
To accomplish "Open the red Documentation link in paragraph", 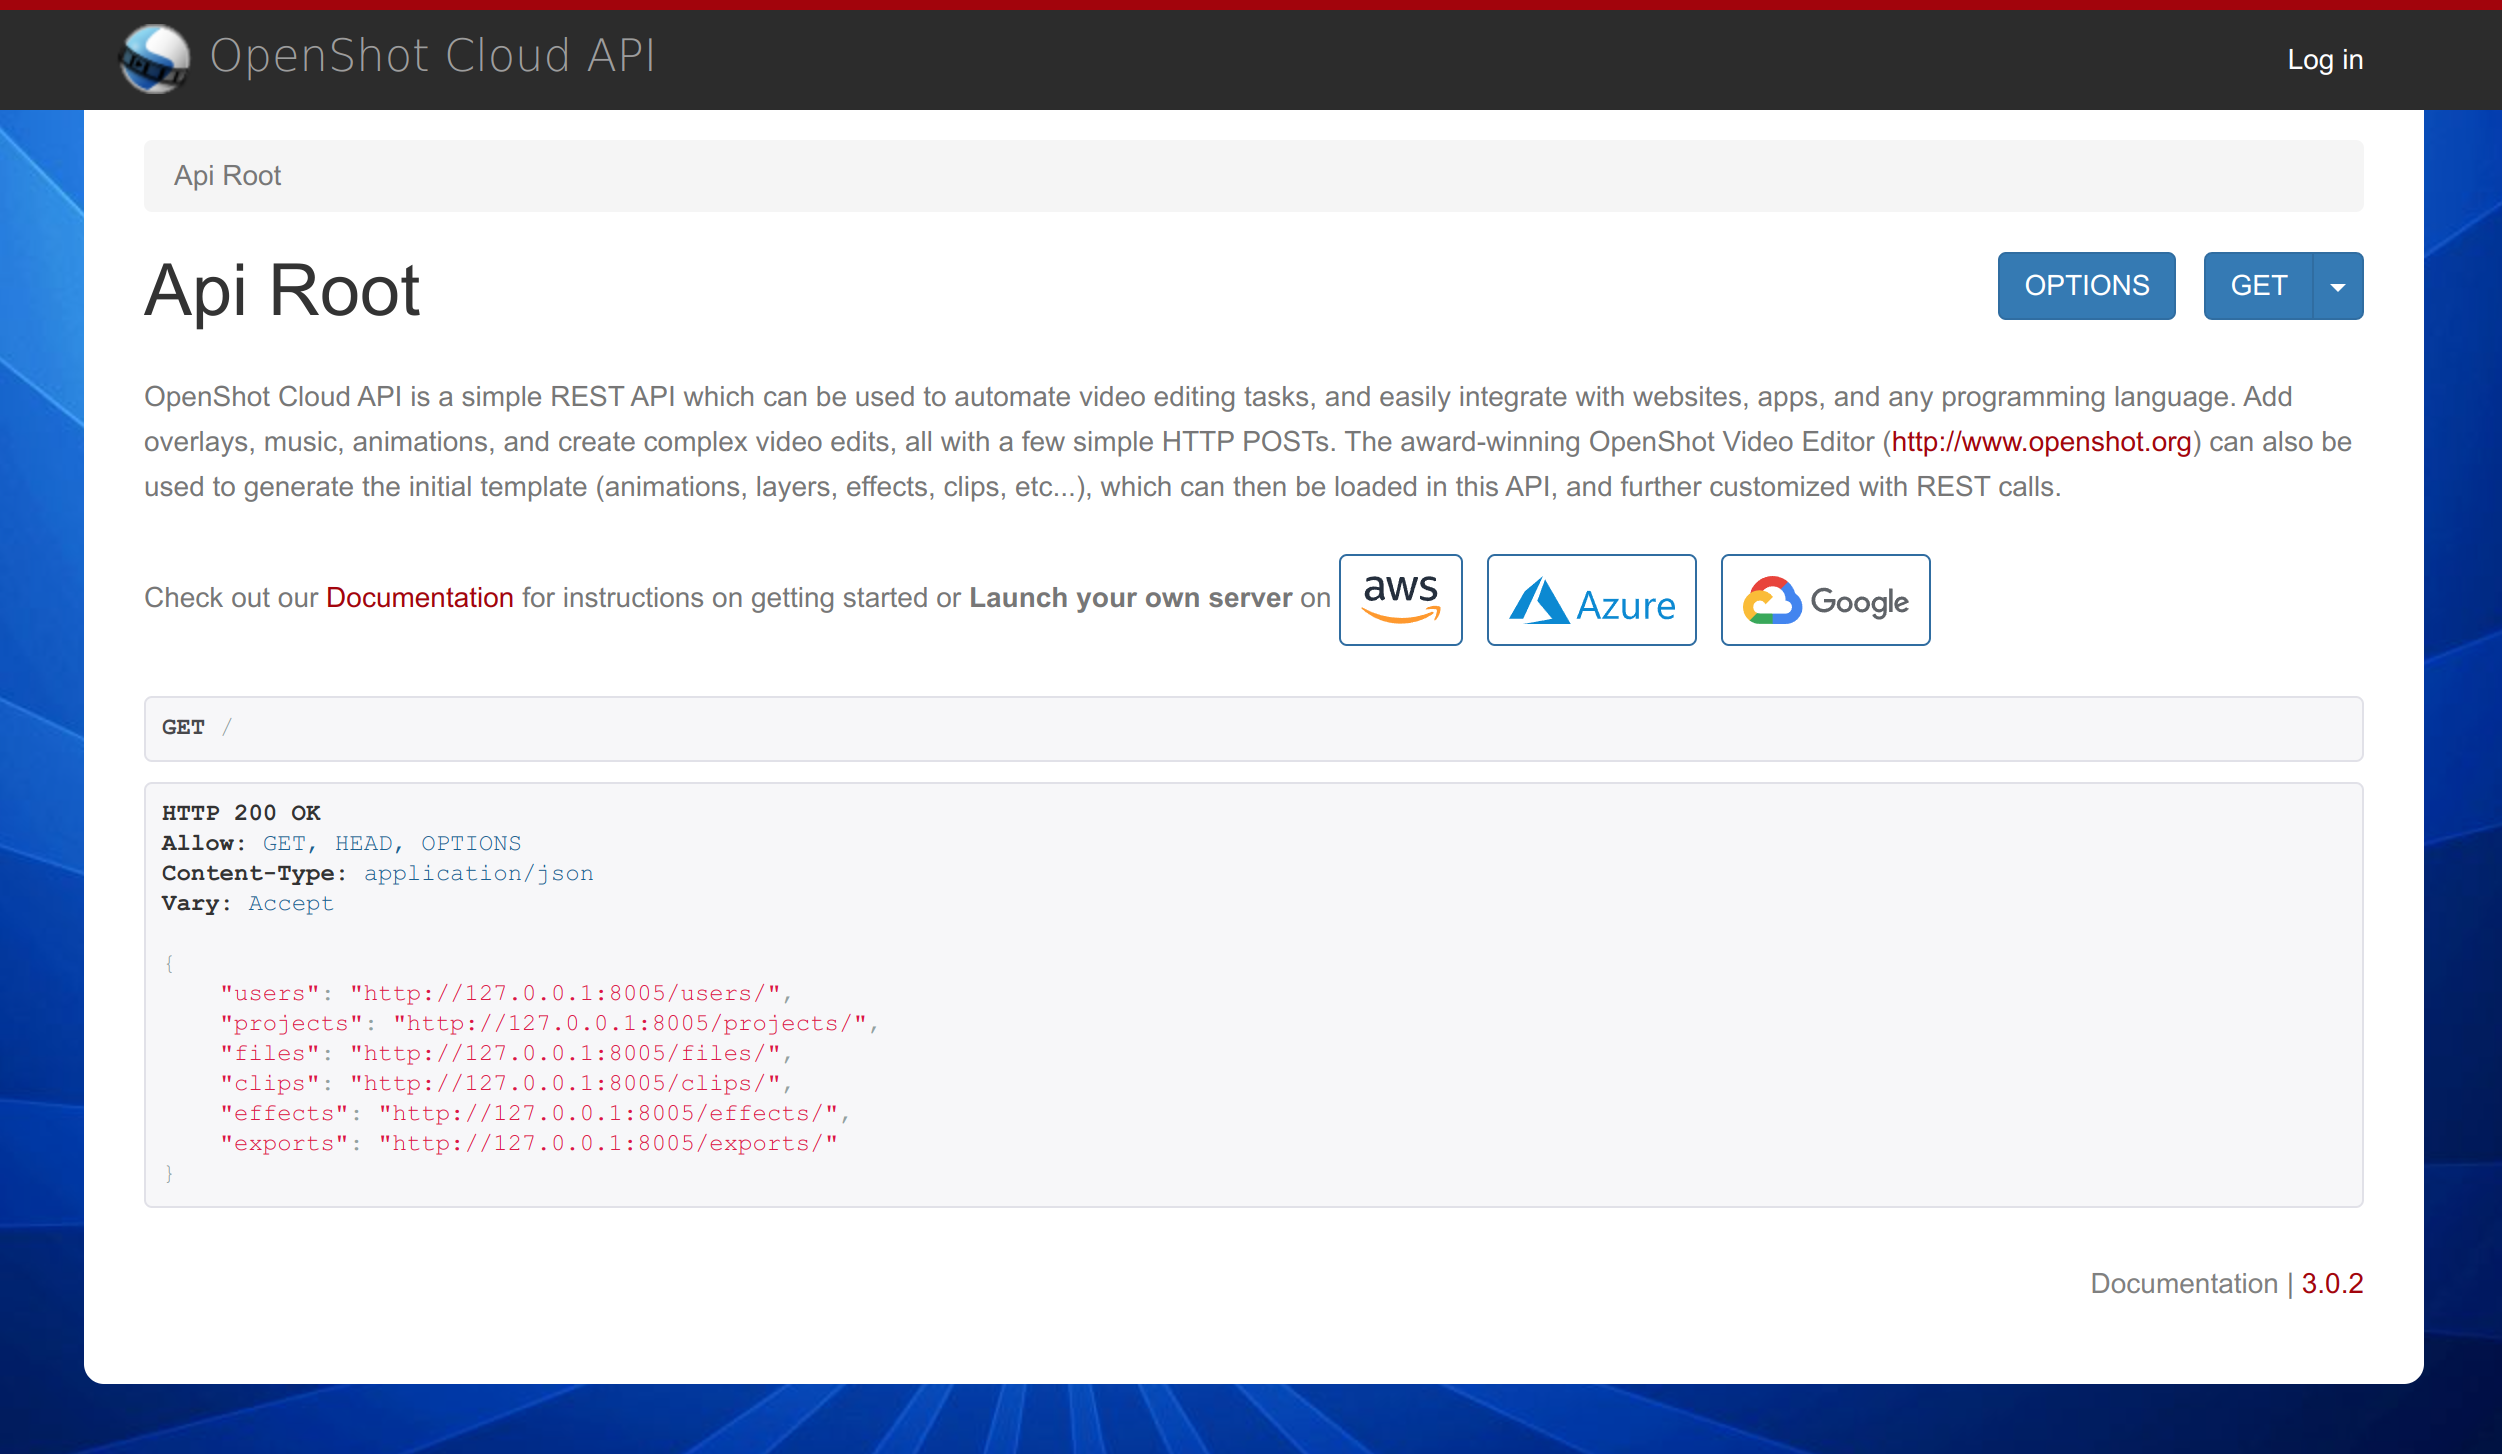I will pyautogui.click(x=419, y=598).
